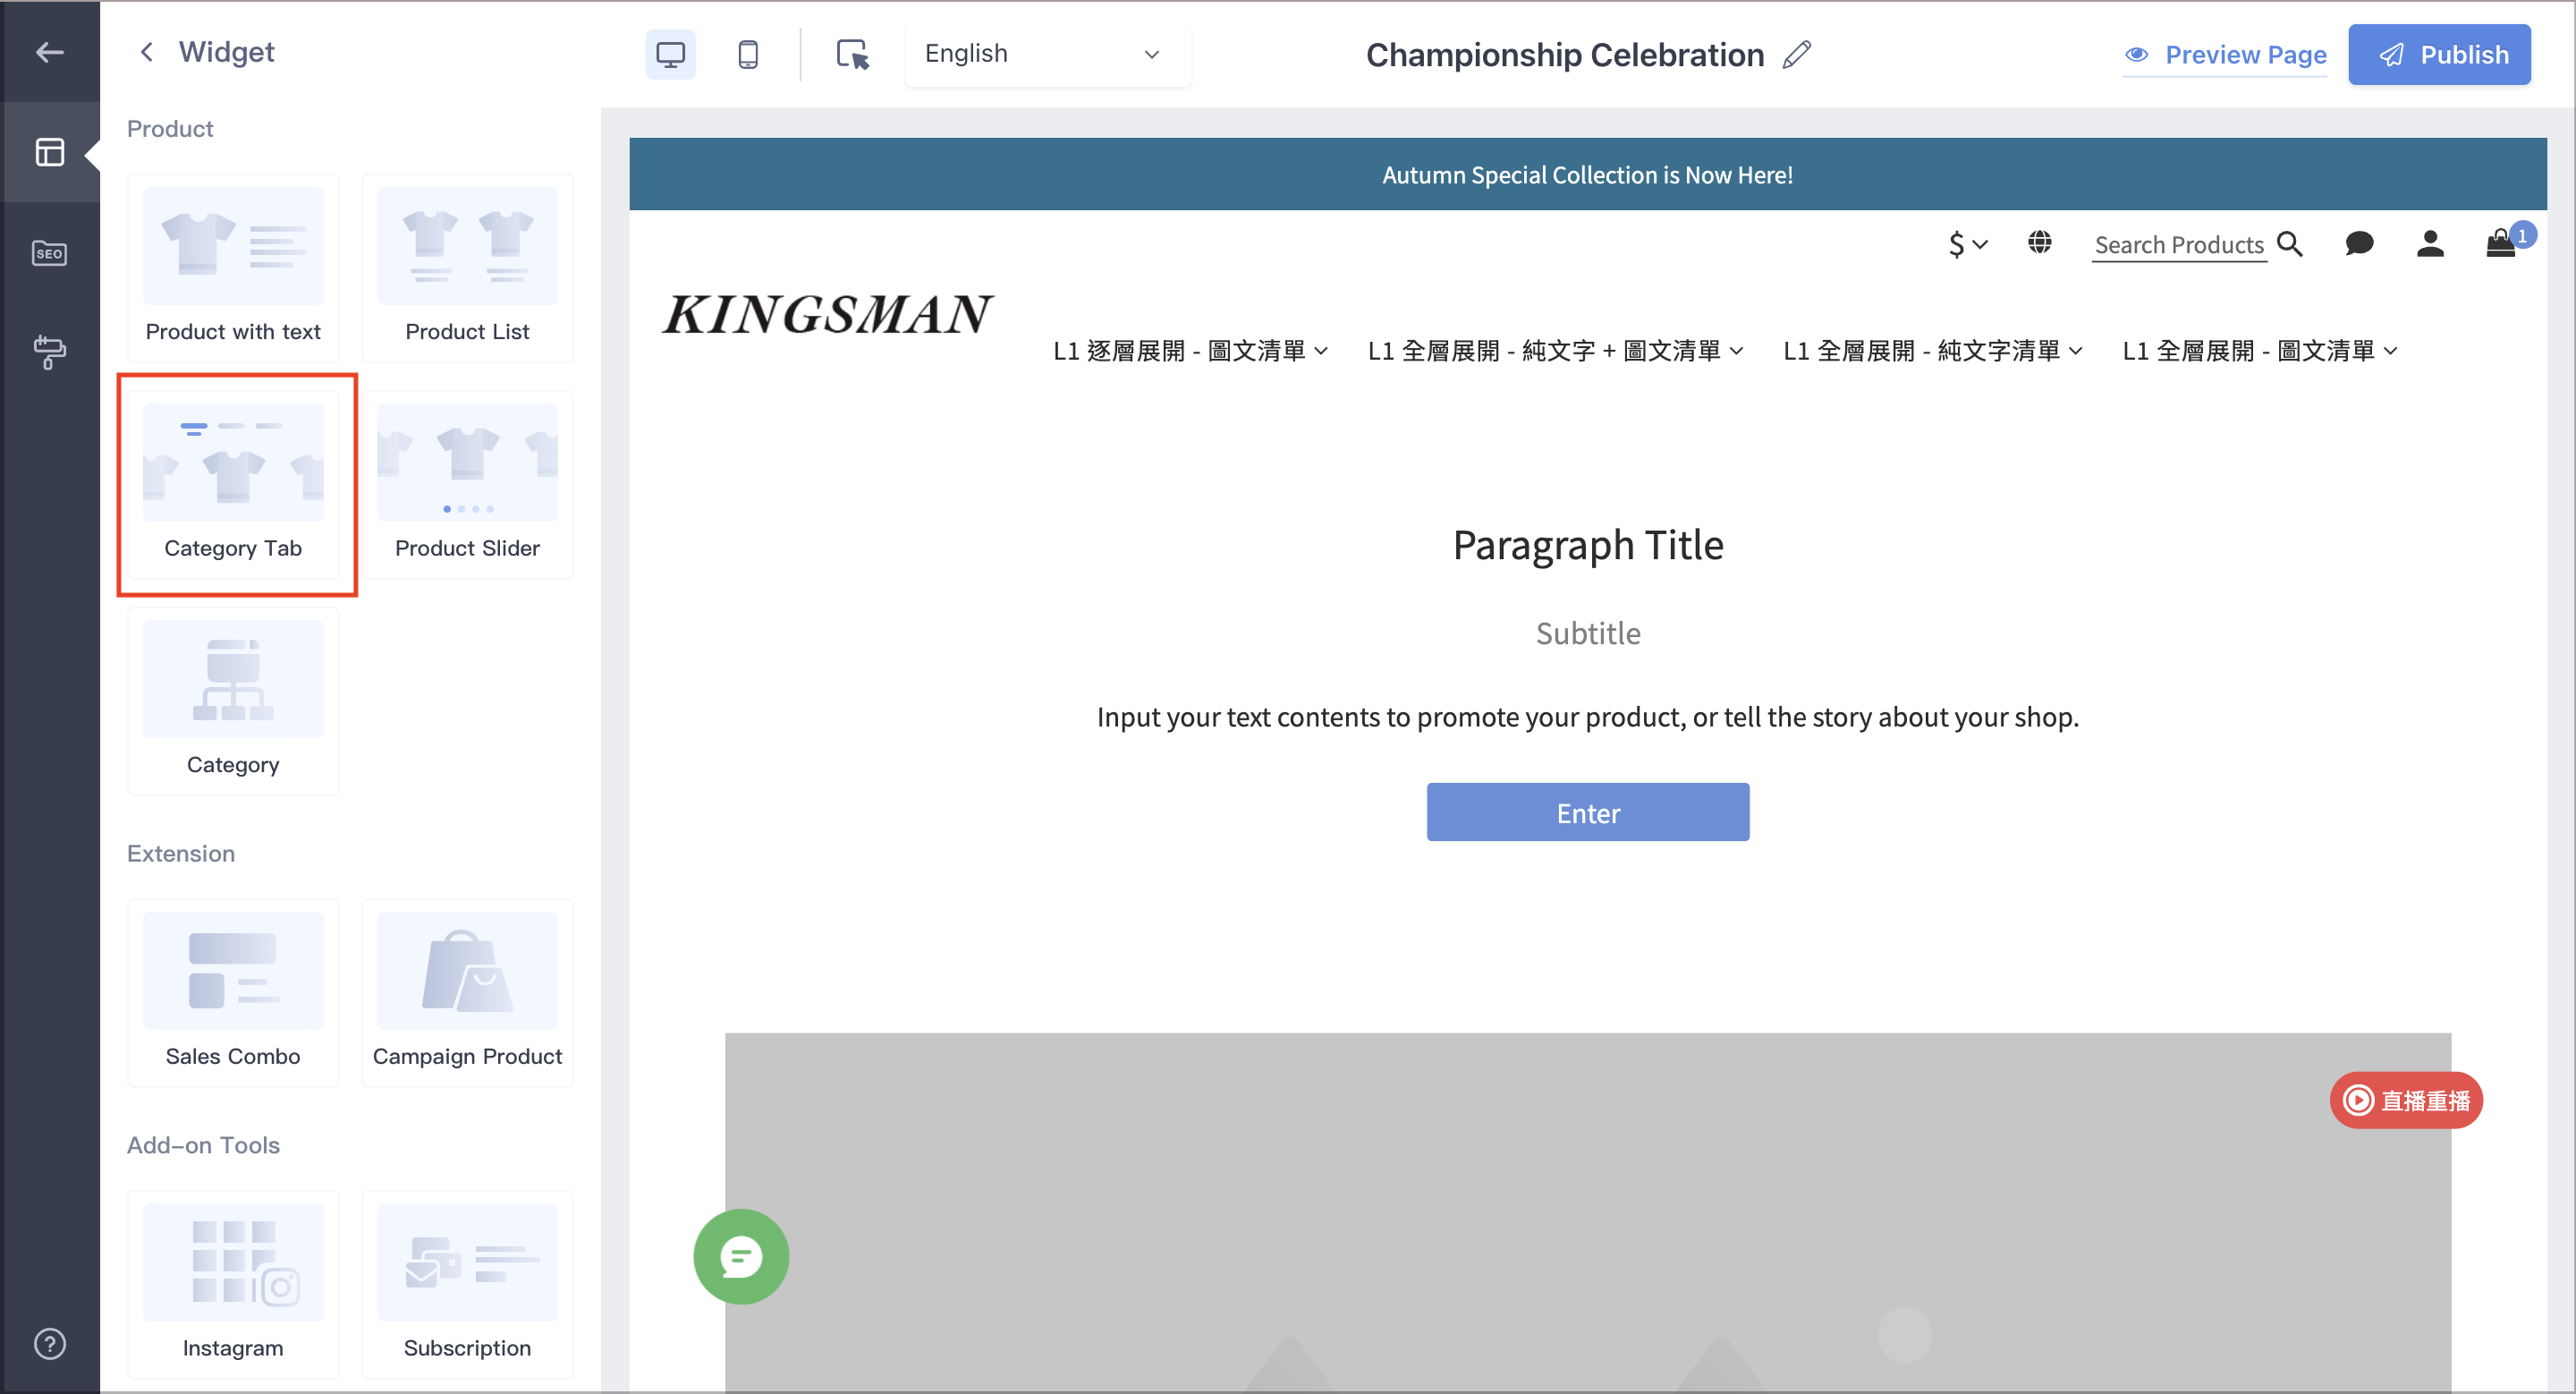2576x1394 pixels.
Task: Click the magnifier search icon
Action: click(x=2290, y=244)
